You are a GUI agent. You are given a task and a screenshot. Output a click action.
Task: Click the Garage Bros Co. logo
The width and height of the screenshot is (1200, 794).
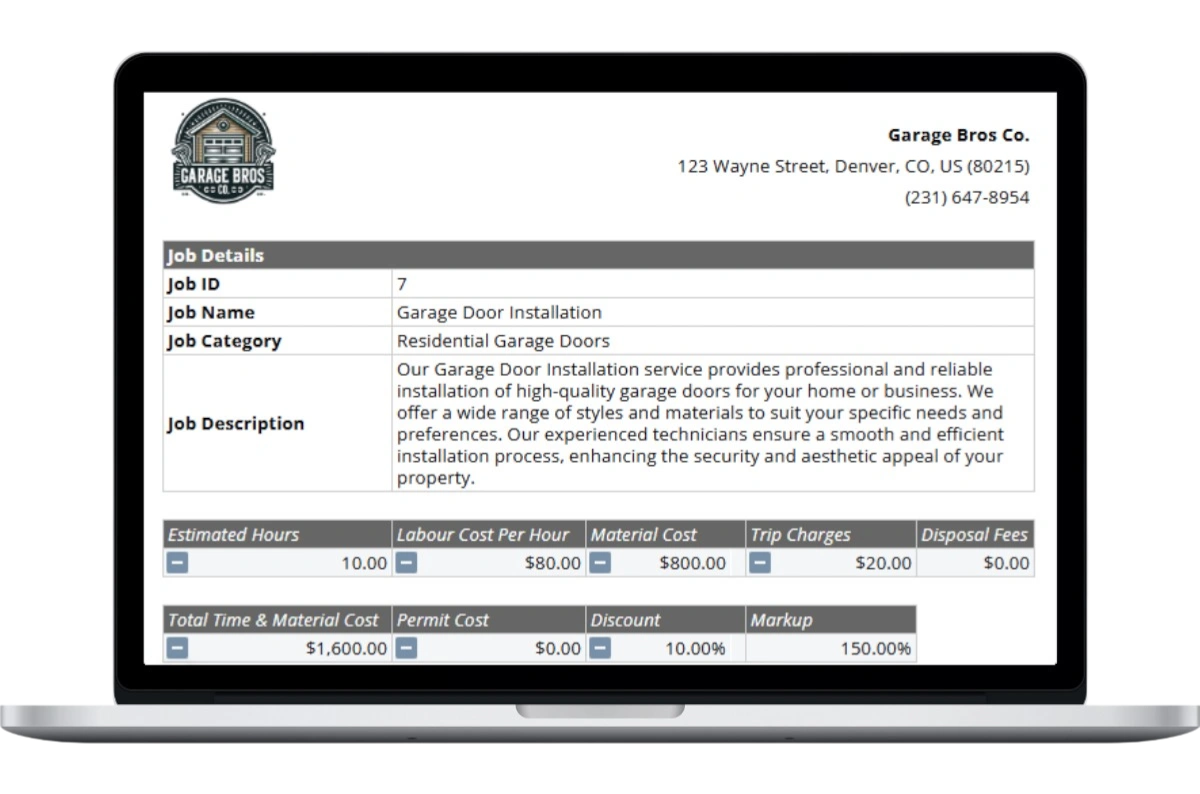[223, 152]
